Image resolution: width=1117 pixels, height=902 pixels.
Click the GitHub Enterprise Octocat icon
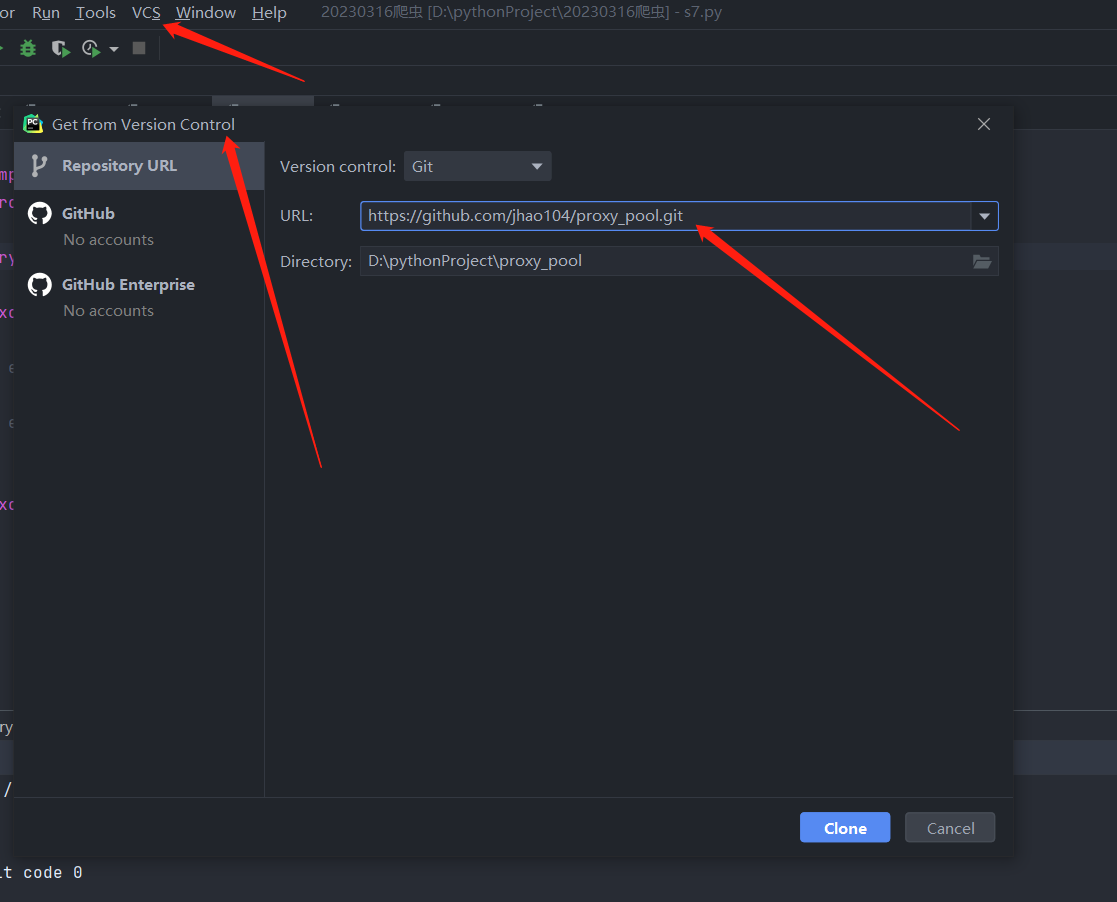(x=40, y=284)
